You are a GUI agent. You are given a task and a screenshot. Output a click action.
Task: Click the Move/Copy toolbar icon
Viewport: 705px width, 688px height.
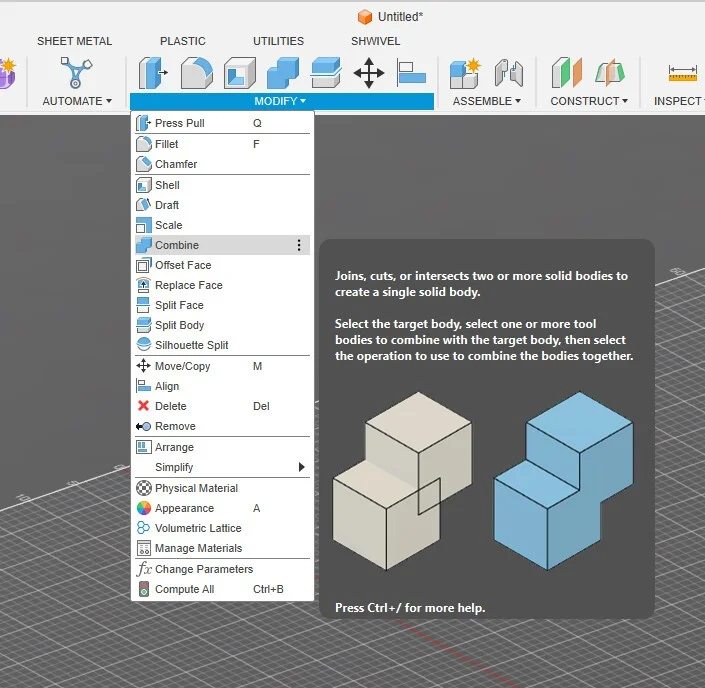click(x=369, y=72)
